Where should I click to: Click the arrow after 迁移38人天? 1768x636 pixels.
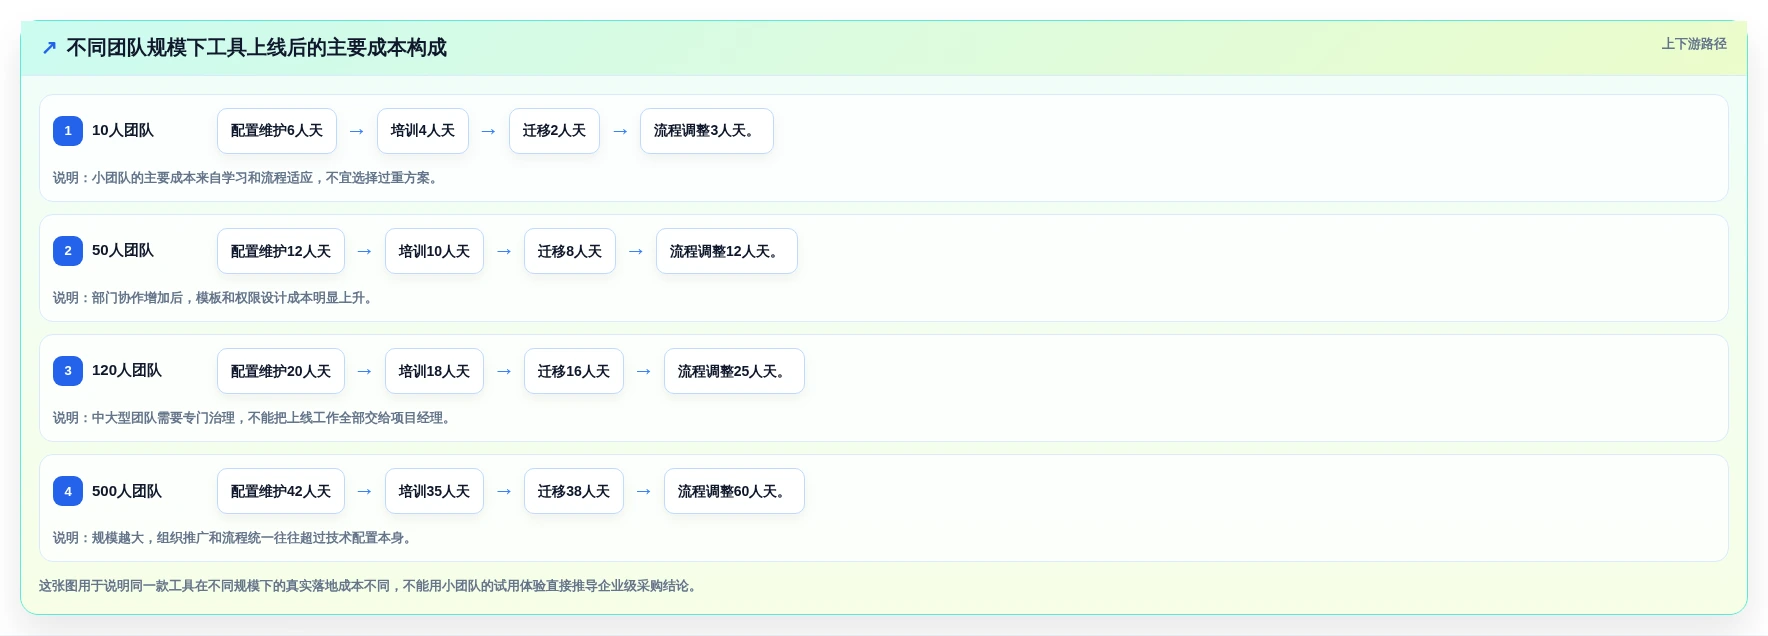644,491
